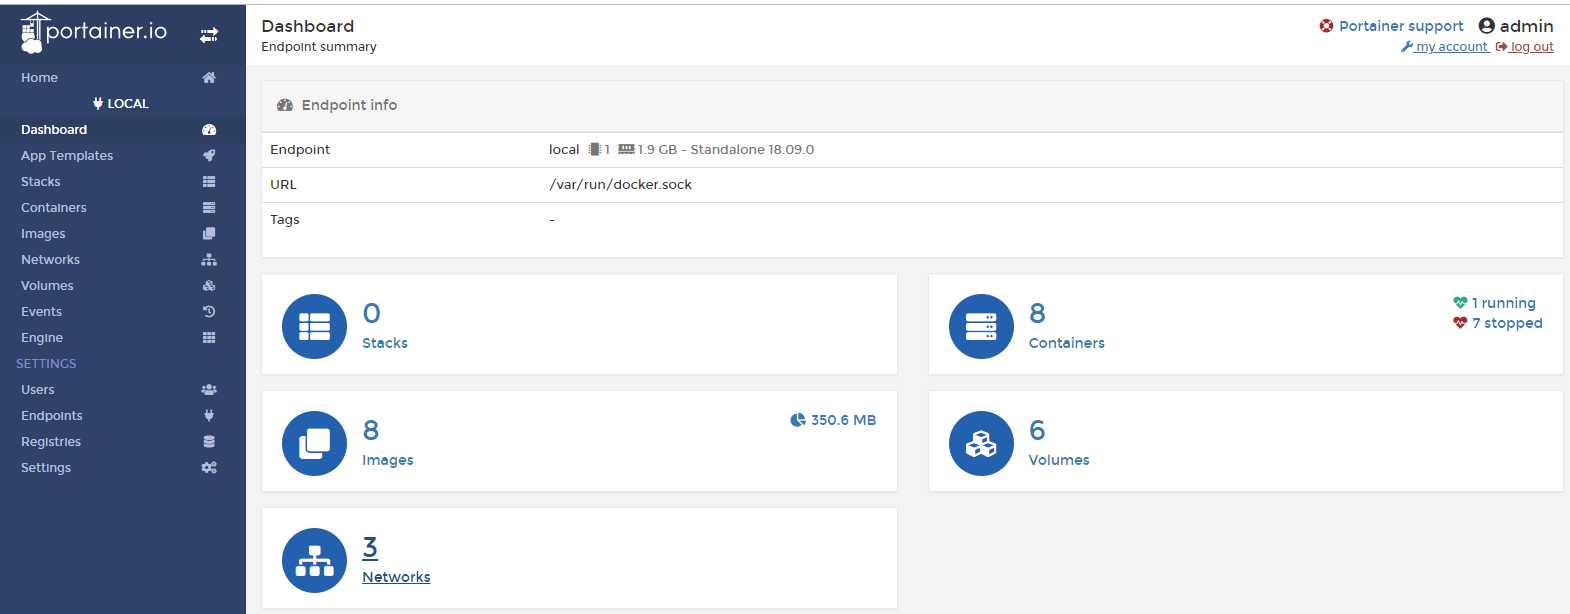Viewport: 1570px width, 614px height.
Task: Click the App Templates rocket icon
Action: coord(209,155)
